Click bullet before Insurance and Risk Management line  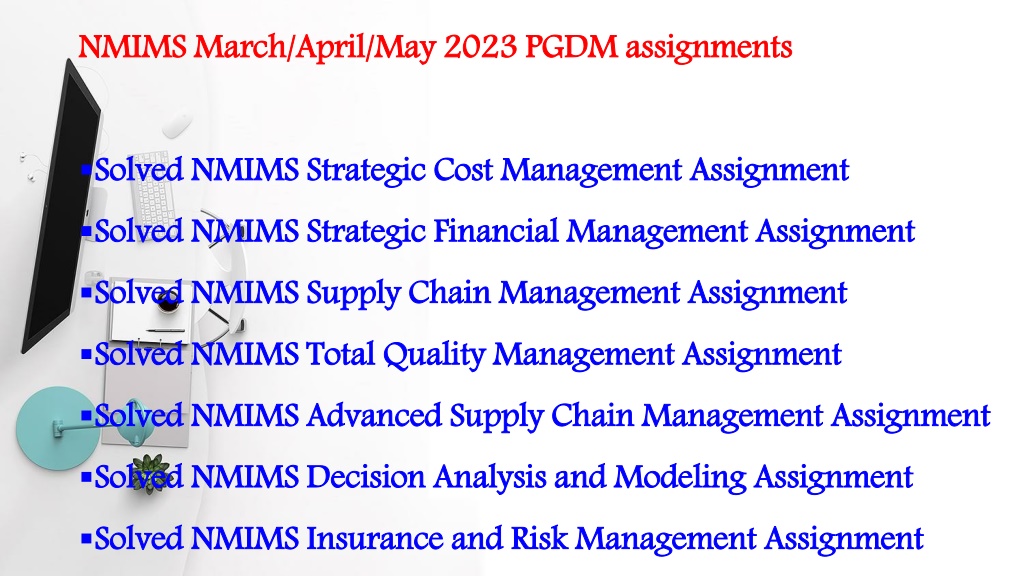pos(86,539)
